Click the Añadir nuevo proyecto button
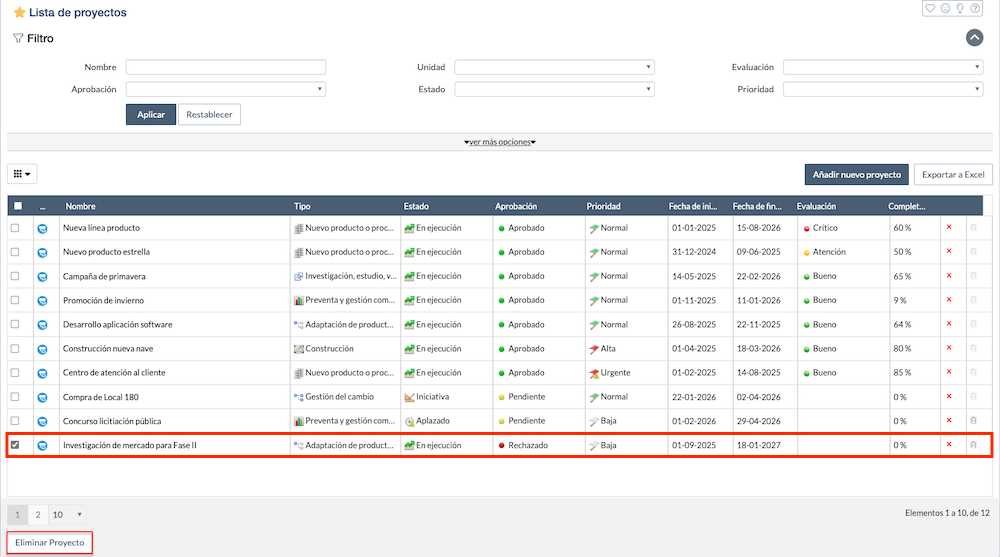Viewport: 1000px width, 557px height. point(856,174)
